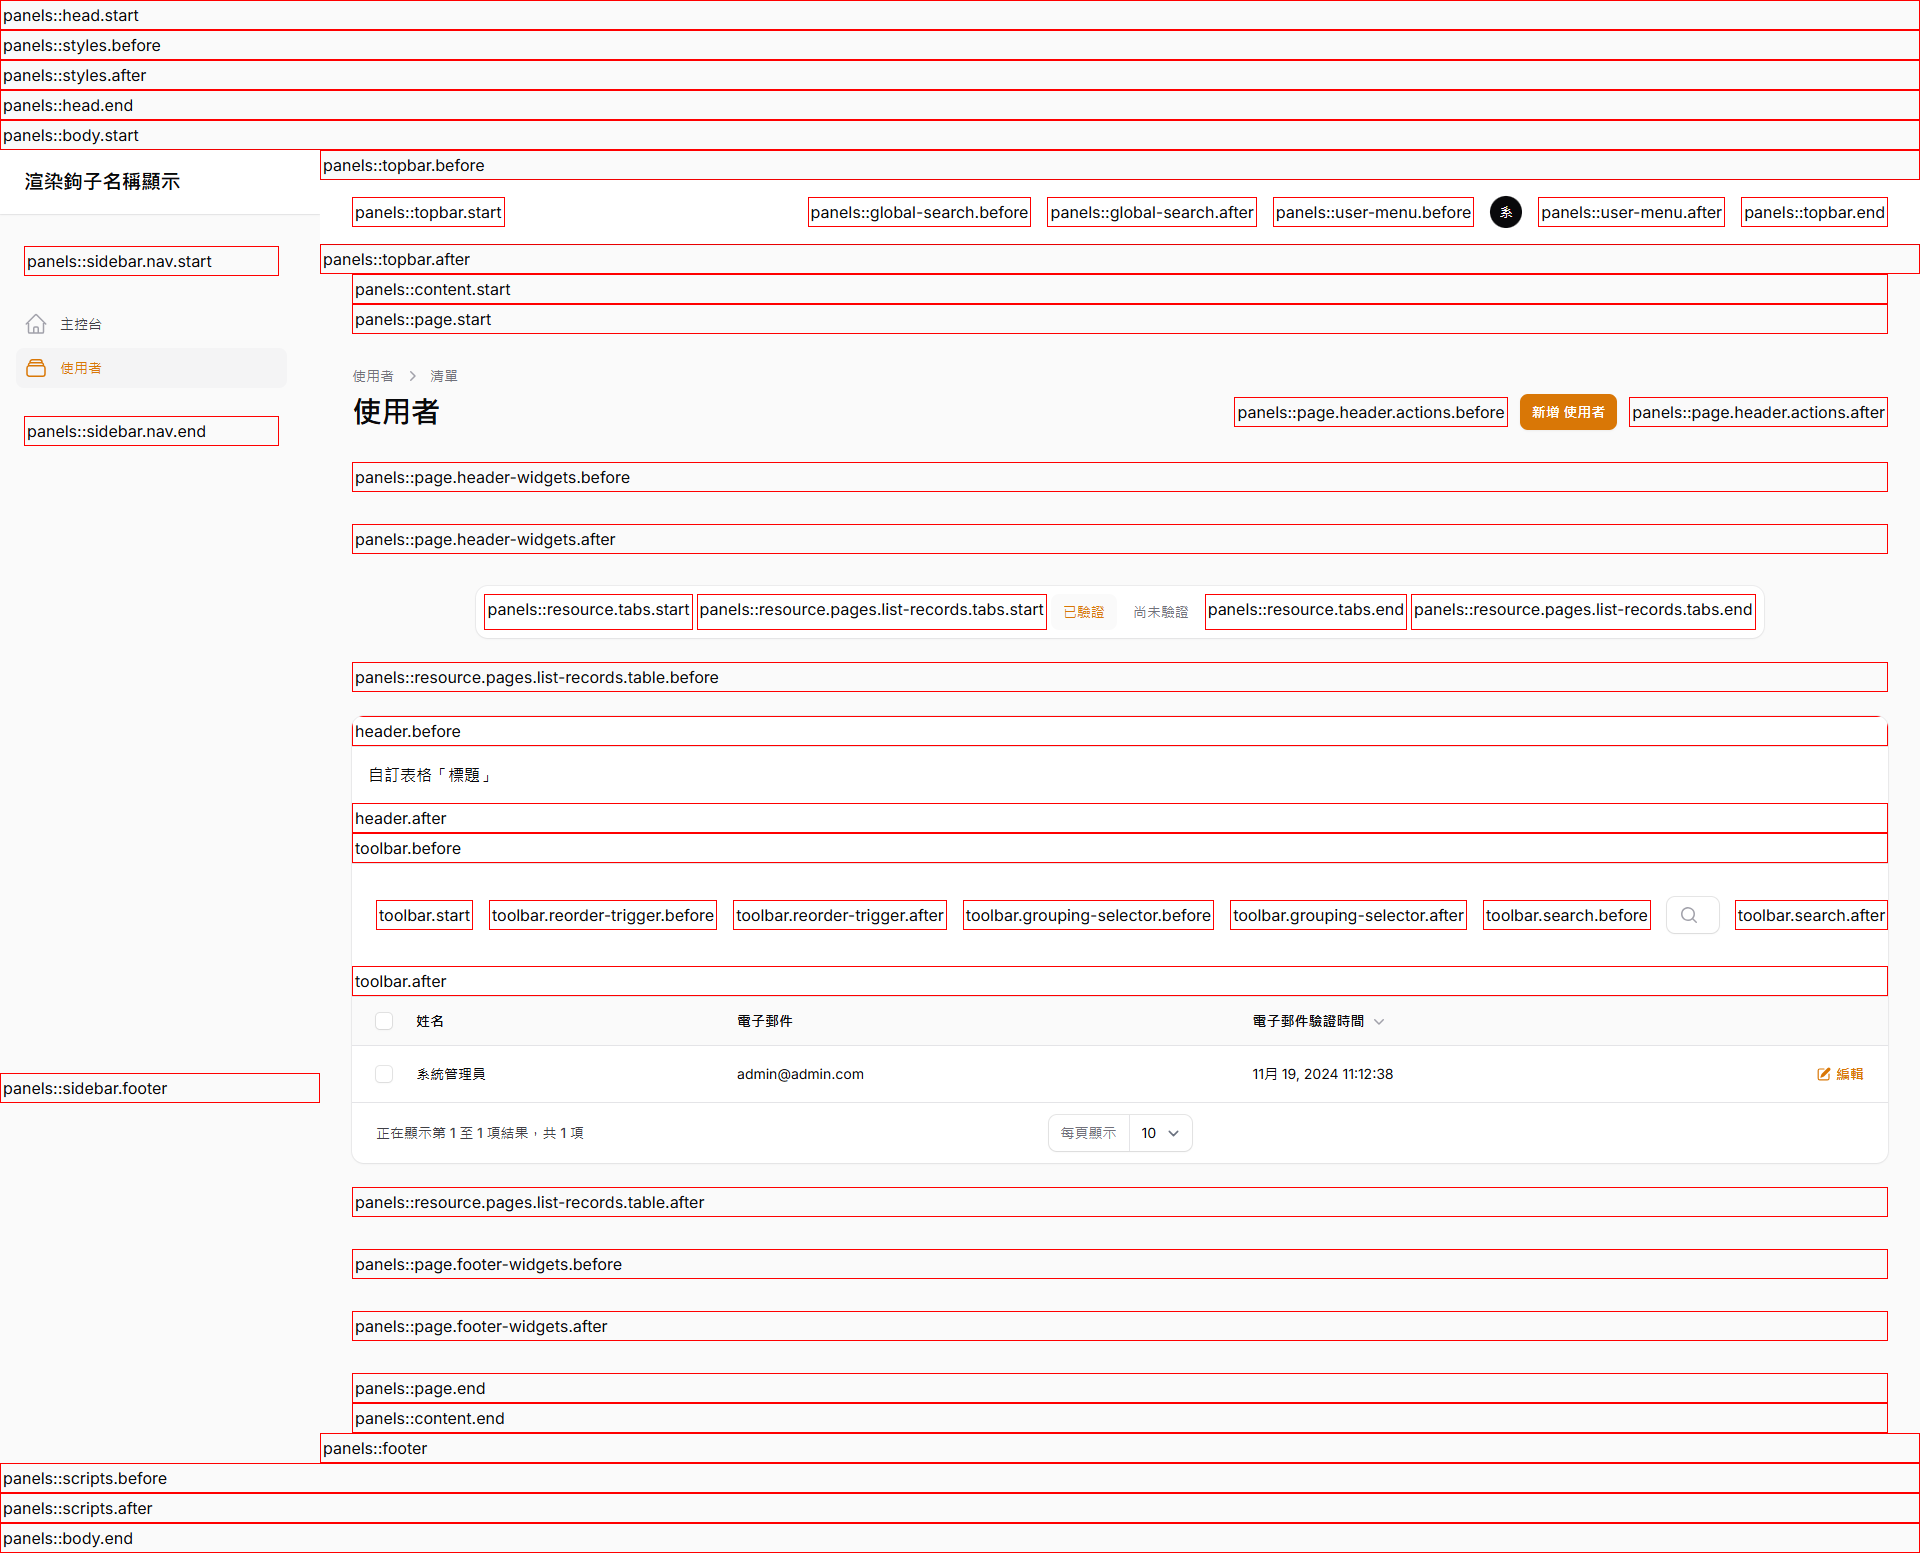
Task: Click the panels::topbar.before hook label
Action: pyautogui.click(x=1120, y=165)
